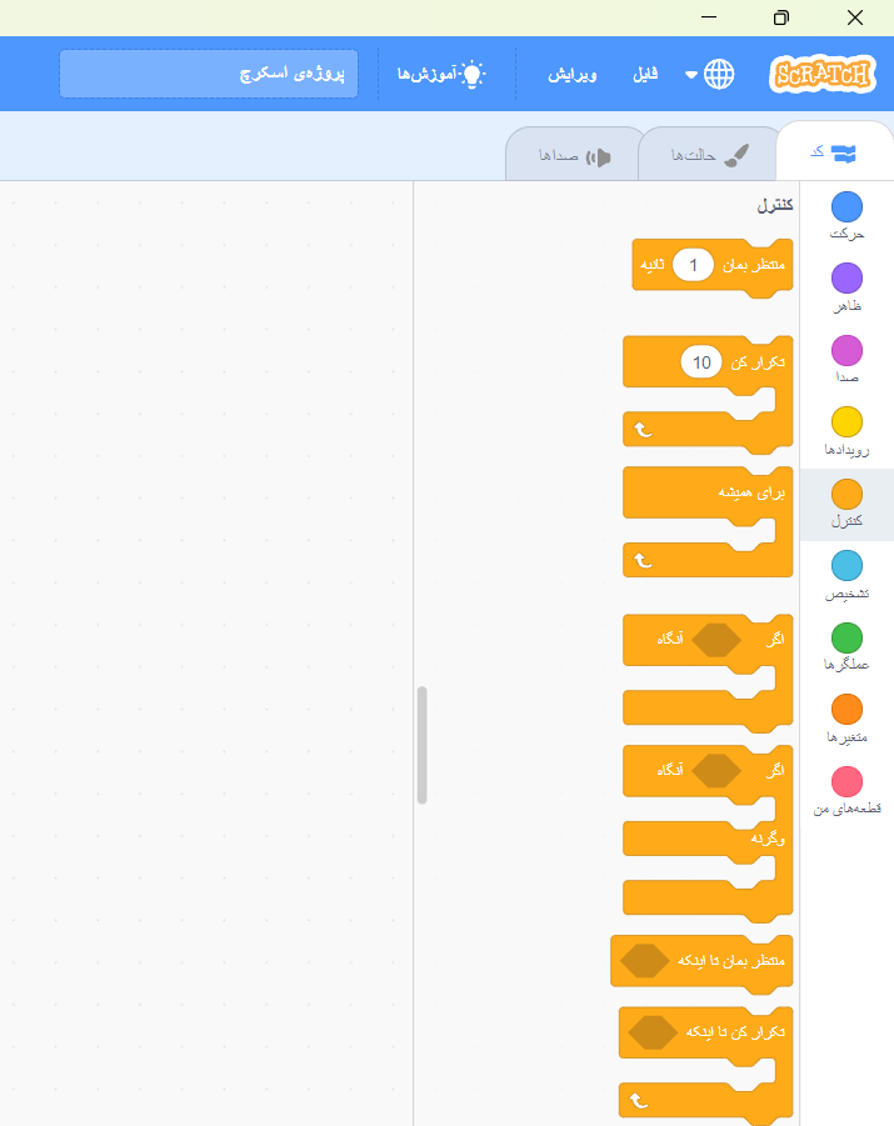This screenshot has height=1126, width=894.
Task: Open the Events (رویدادها) block category
Action: [847, 431]
